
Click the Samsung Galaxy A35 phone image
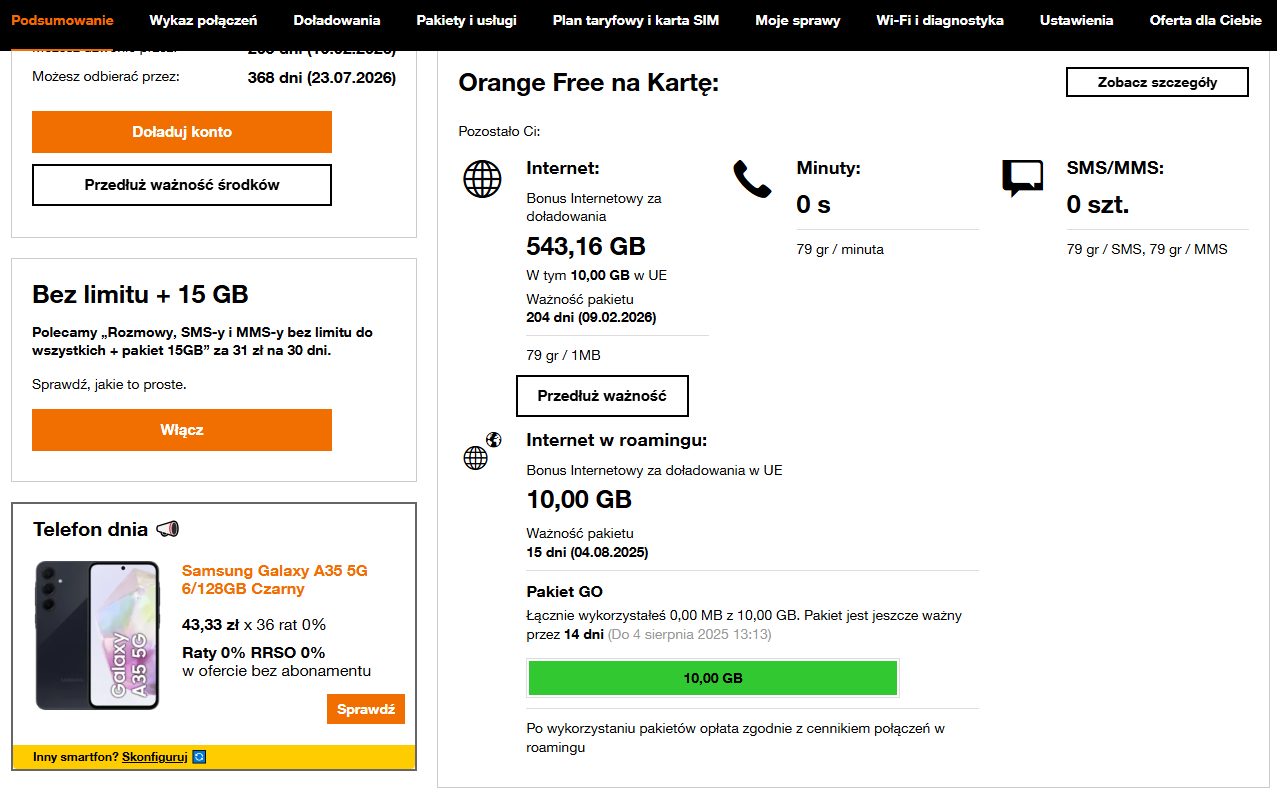coord(98,635)
